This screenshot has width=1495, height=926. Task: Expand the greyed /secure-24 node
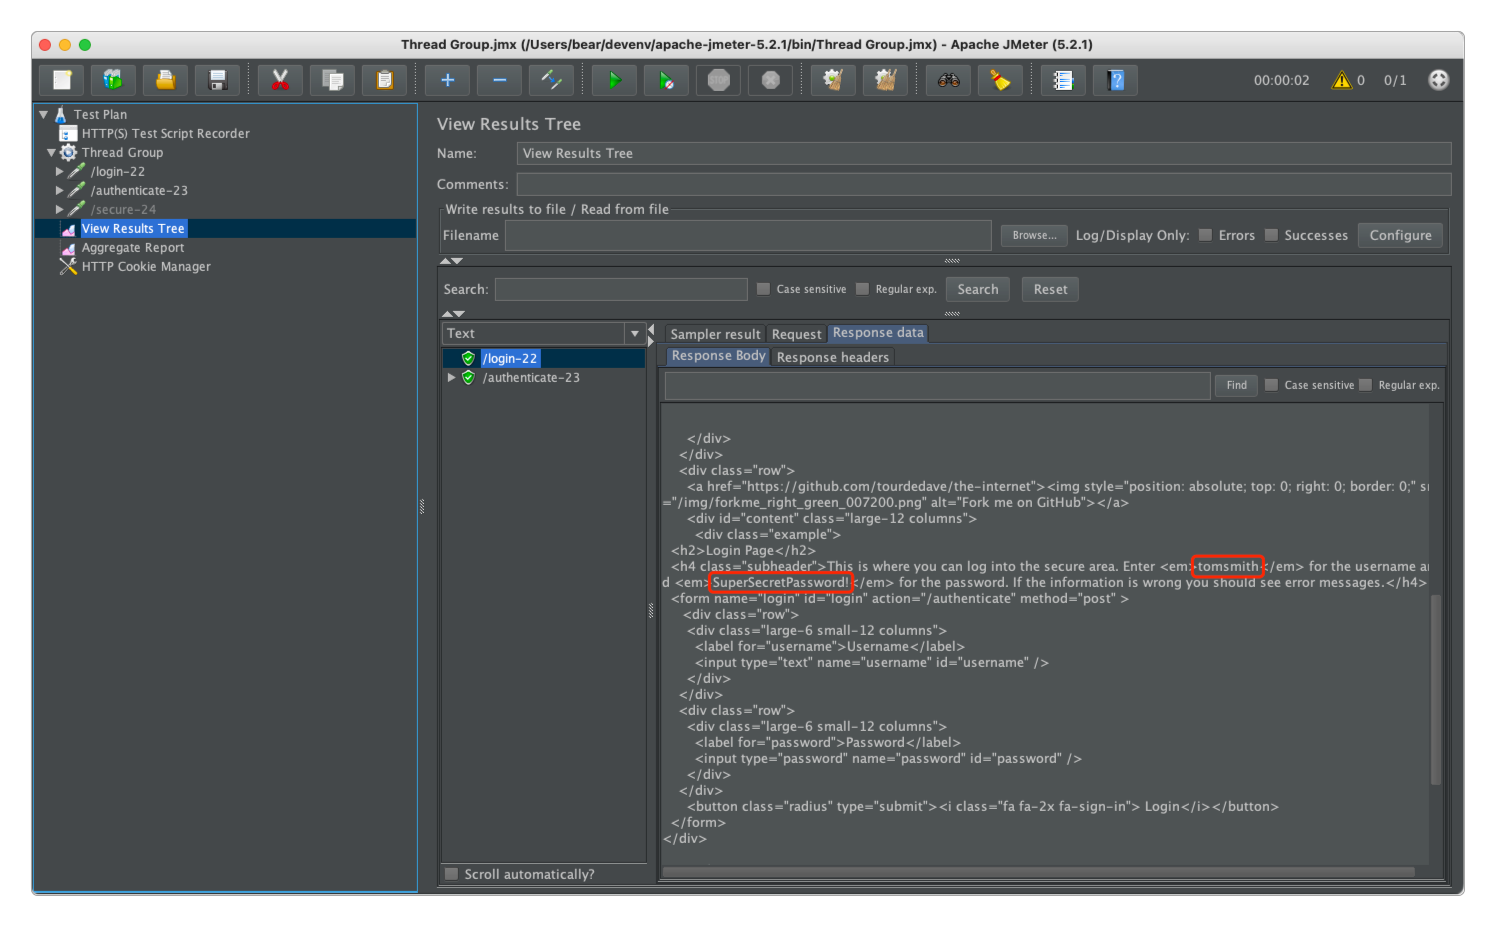click(x=59, y=209)
